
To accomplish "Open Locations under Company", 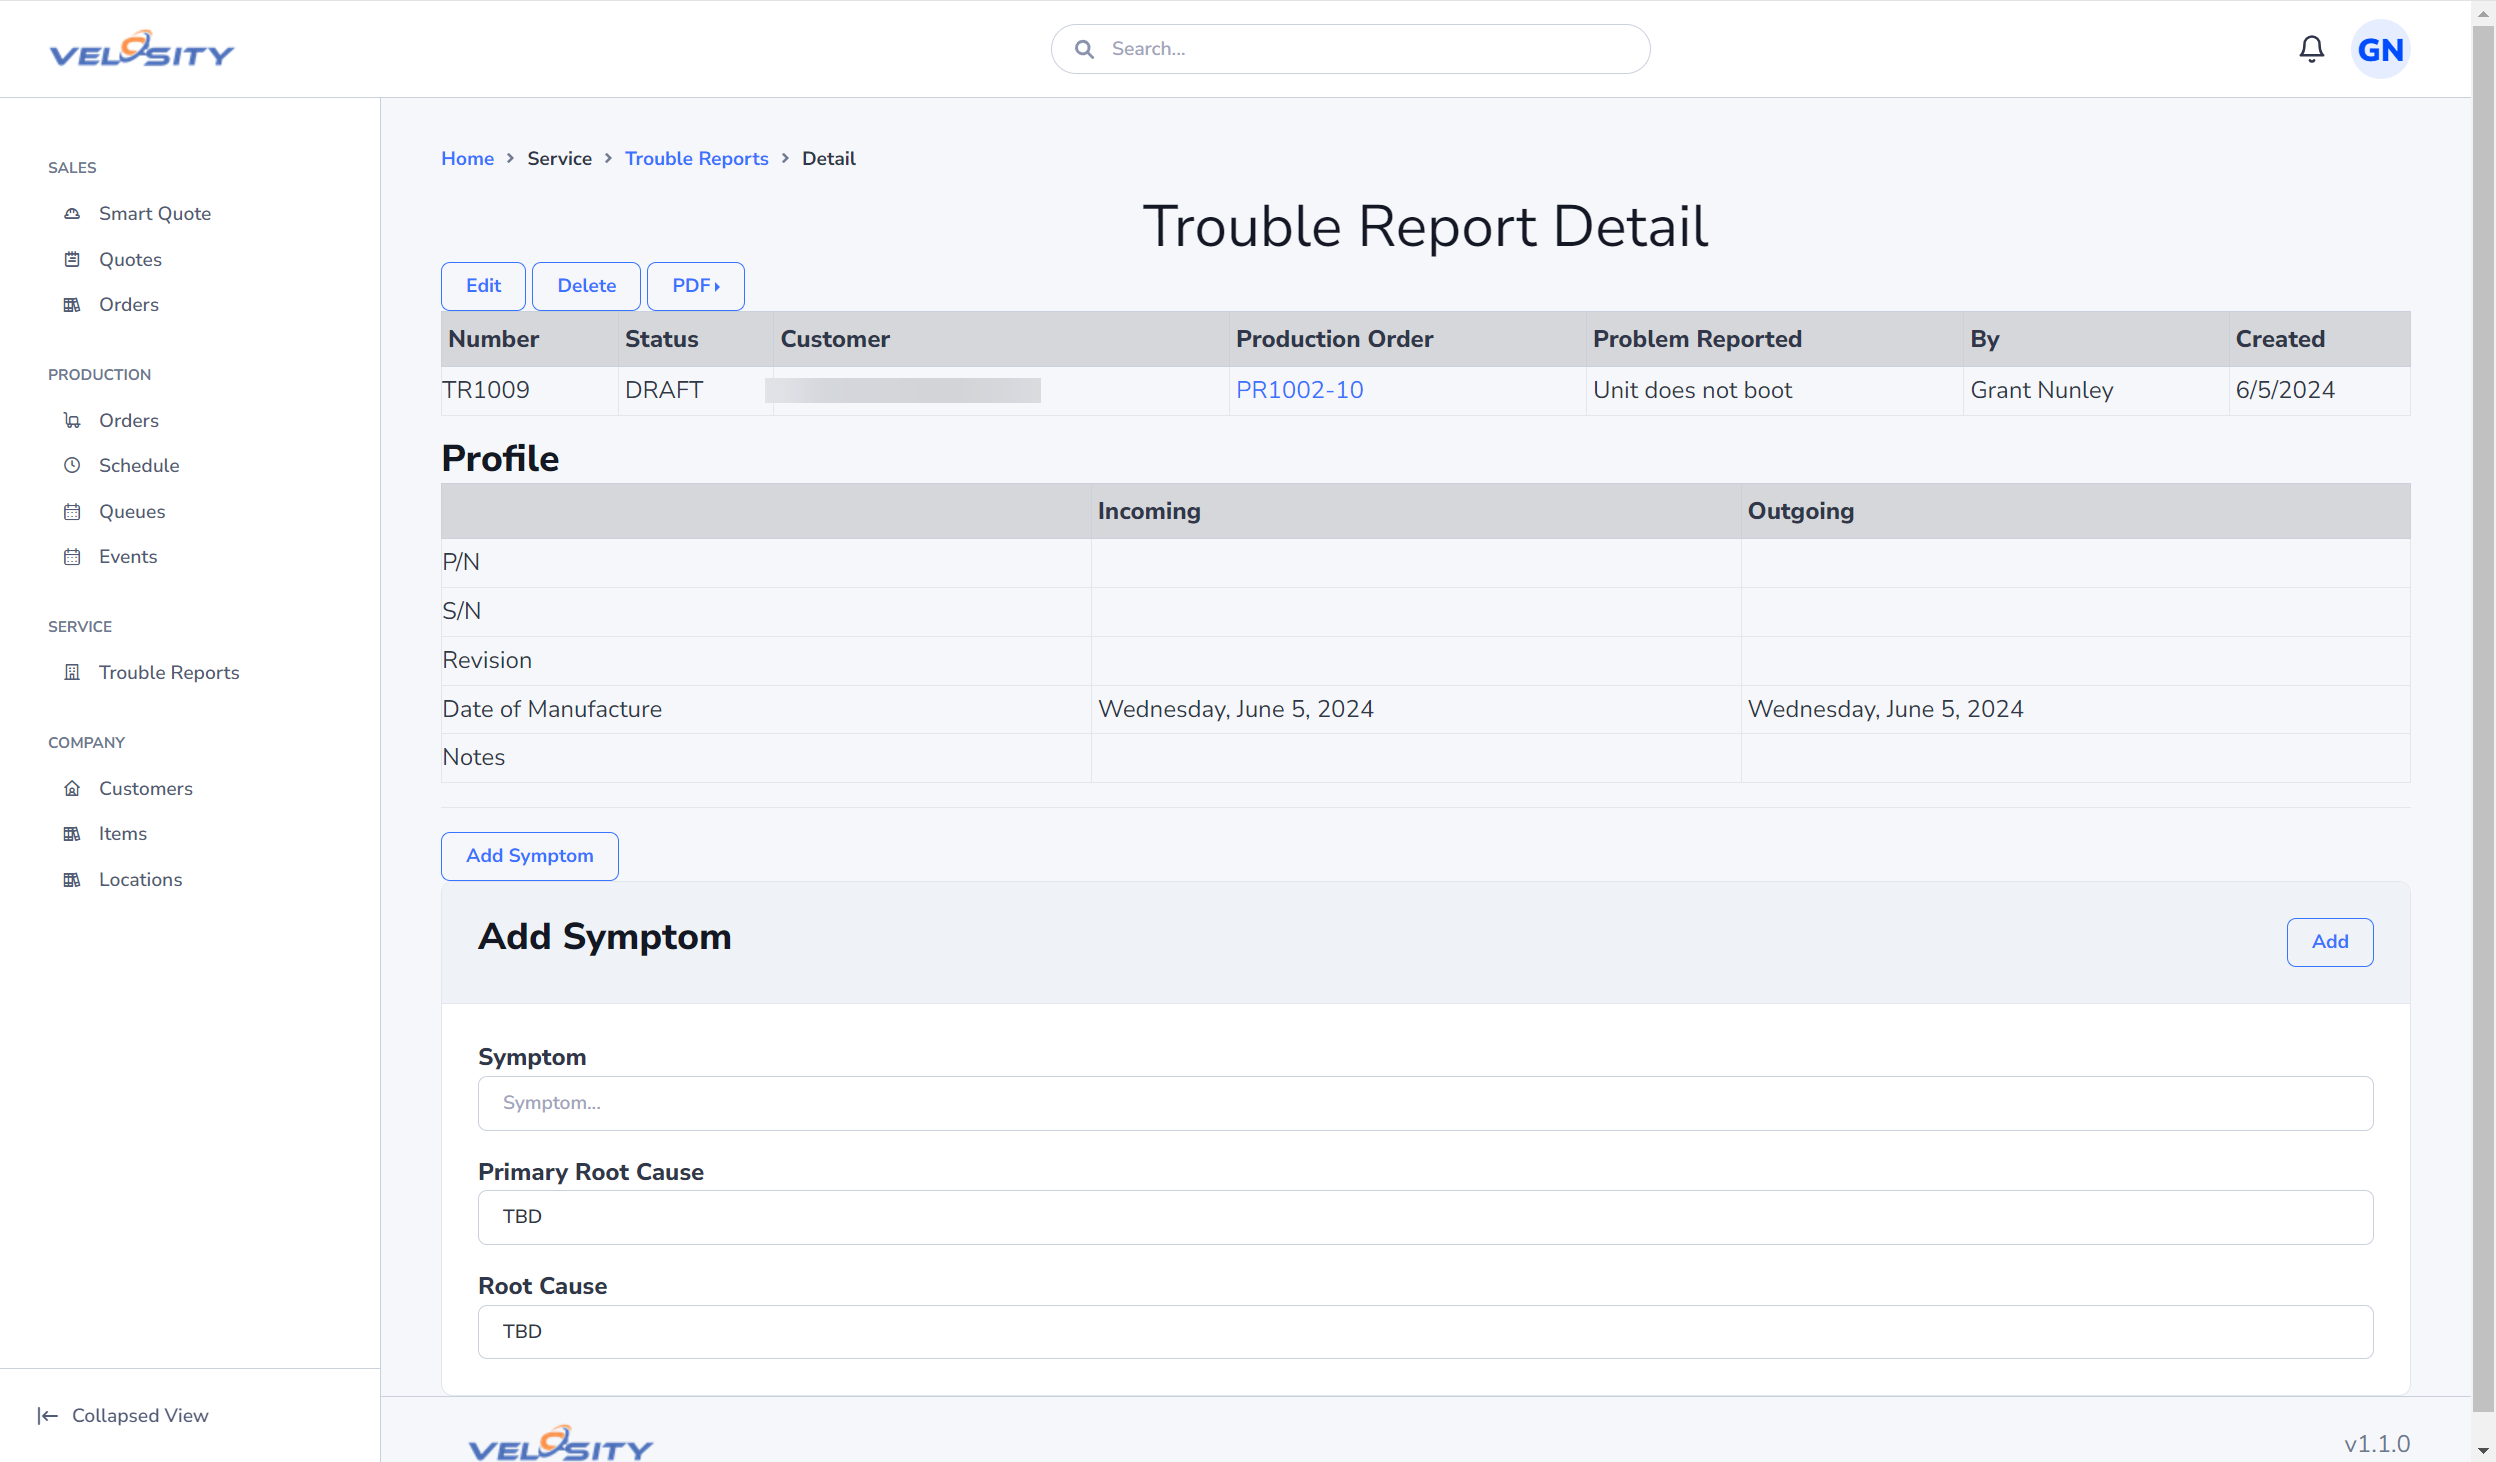I will pos(141,880).
